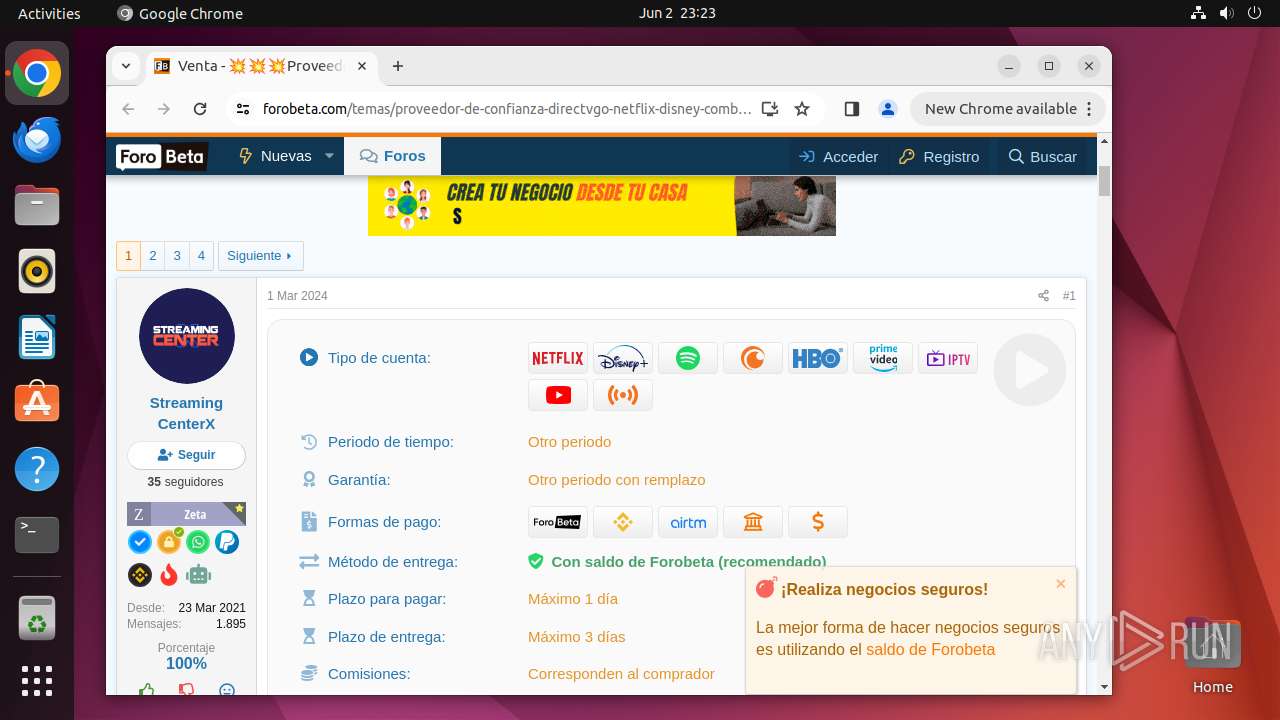Click the Crea tu negocio banner ad
1280x720 pixels.
tap(602, 206)
